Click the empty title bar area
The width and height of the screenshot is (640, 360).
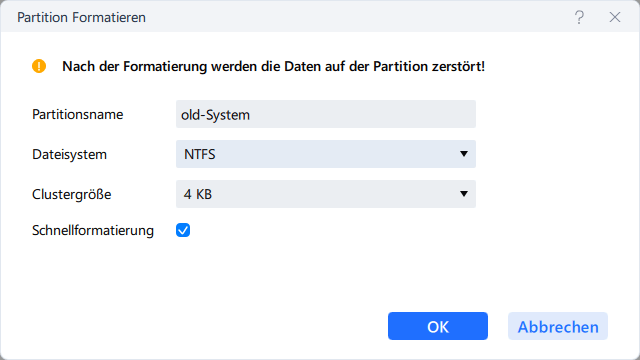pyautogui.click(x=359, y=17)
